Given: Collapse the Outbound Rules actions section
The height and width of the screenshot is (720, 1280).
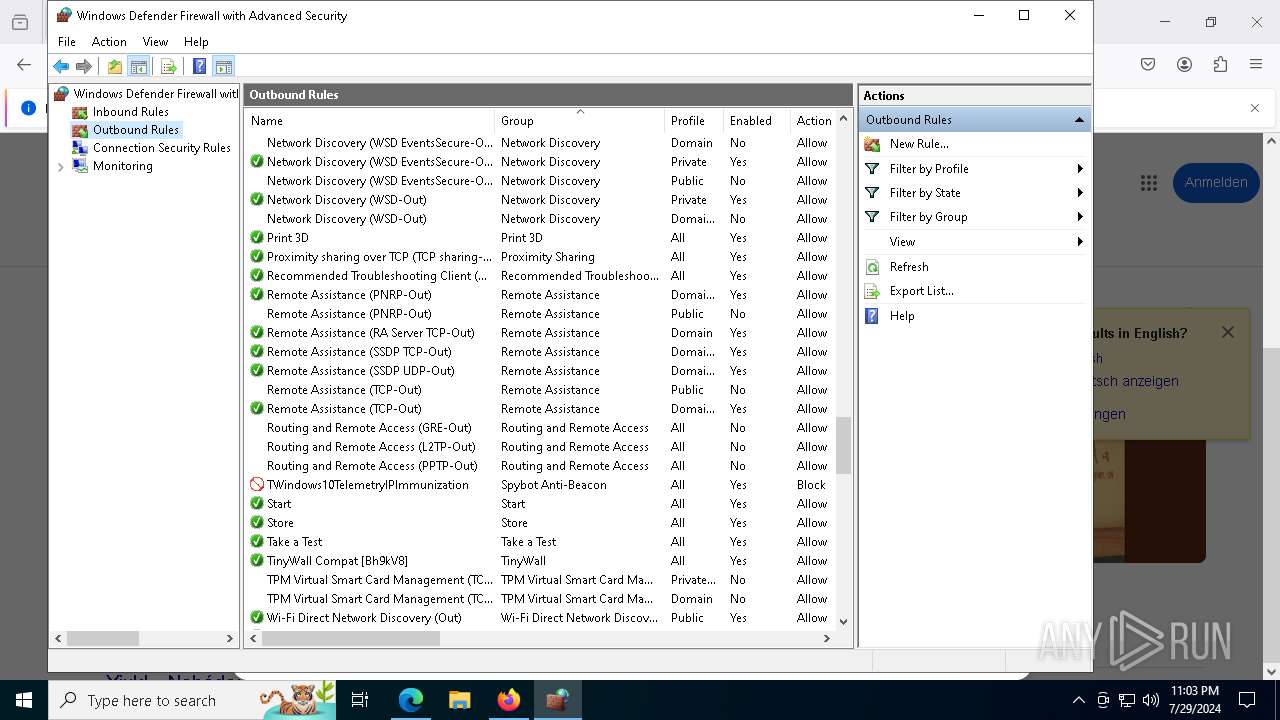Looking at the screenshot, I should point(1079,120).
